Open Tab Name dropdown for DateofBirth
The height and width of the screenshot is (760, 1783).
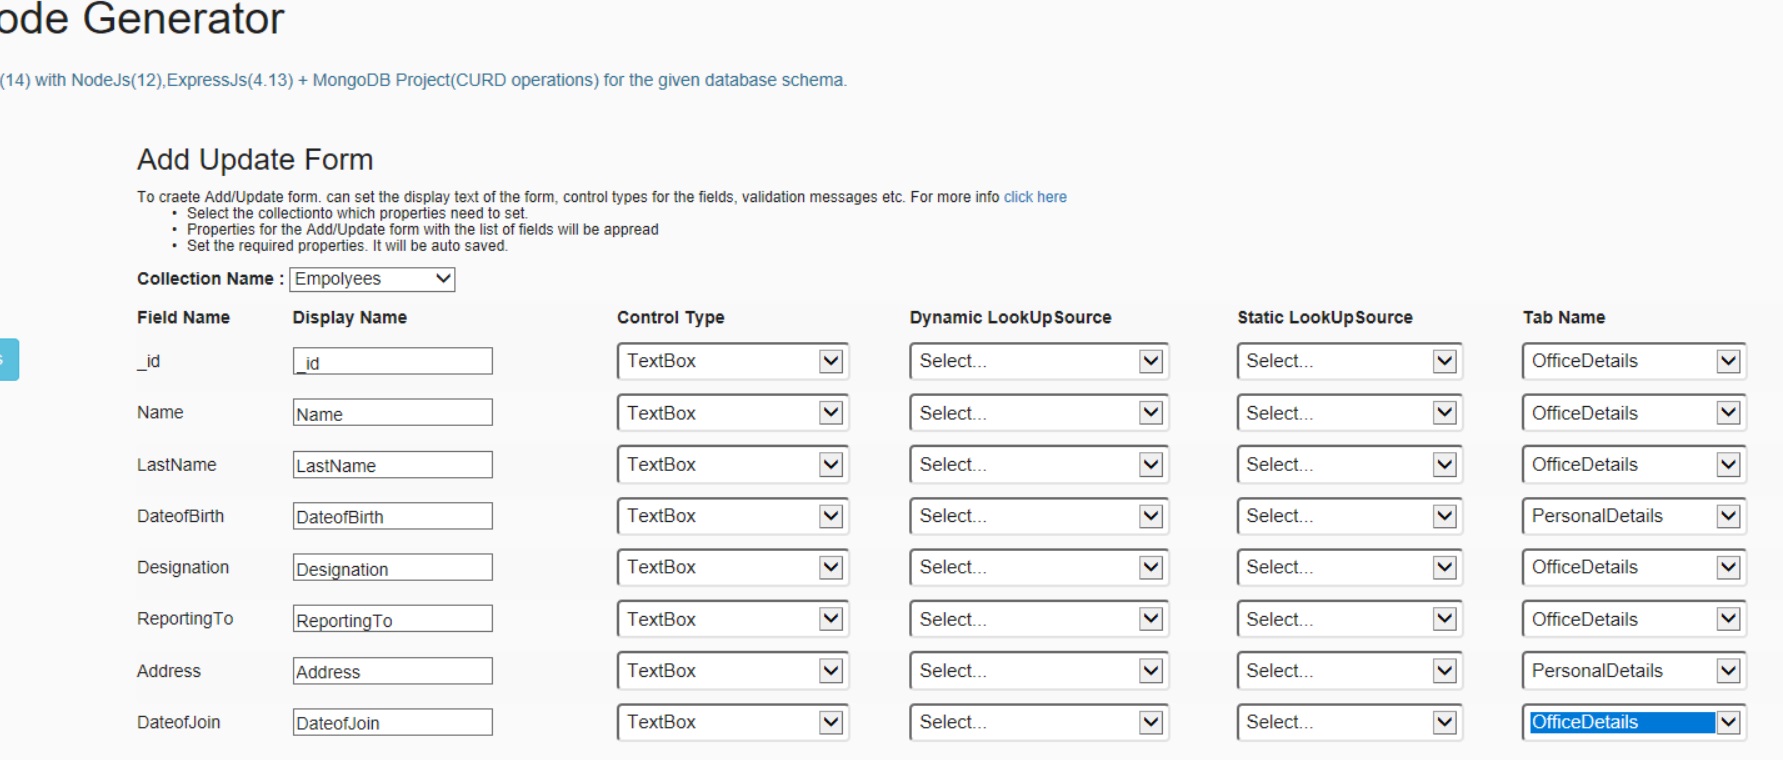(x=1633, y=516)
